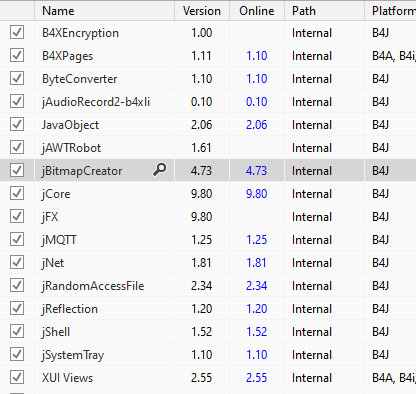416x394 pixels.
Task: Select the jFX library name
Action: click(x=50, y=217)
